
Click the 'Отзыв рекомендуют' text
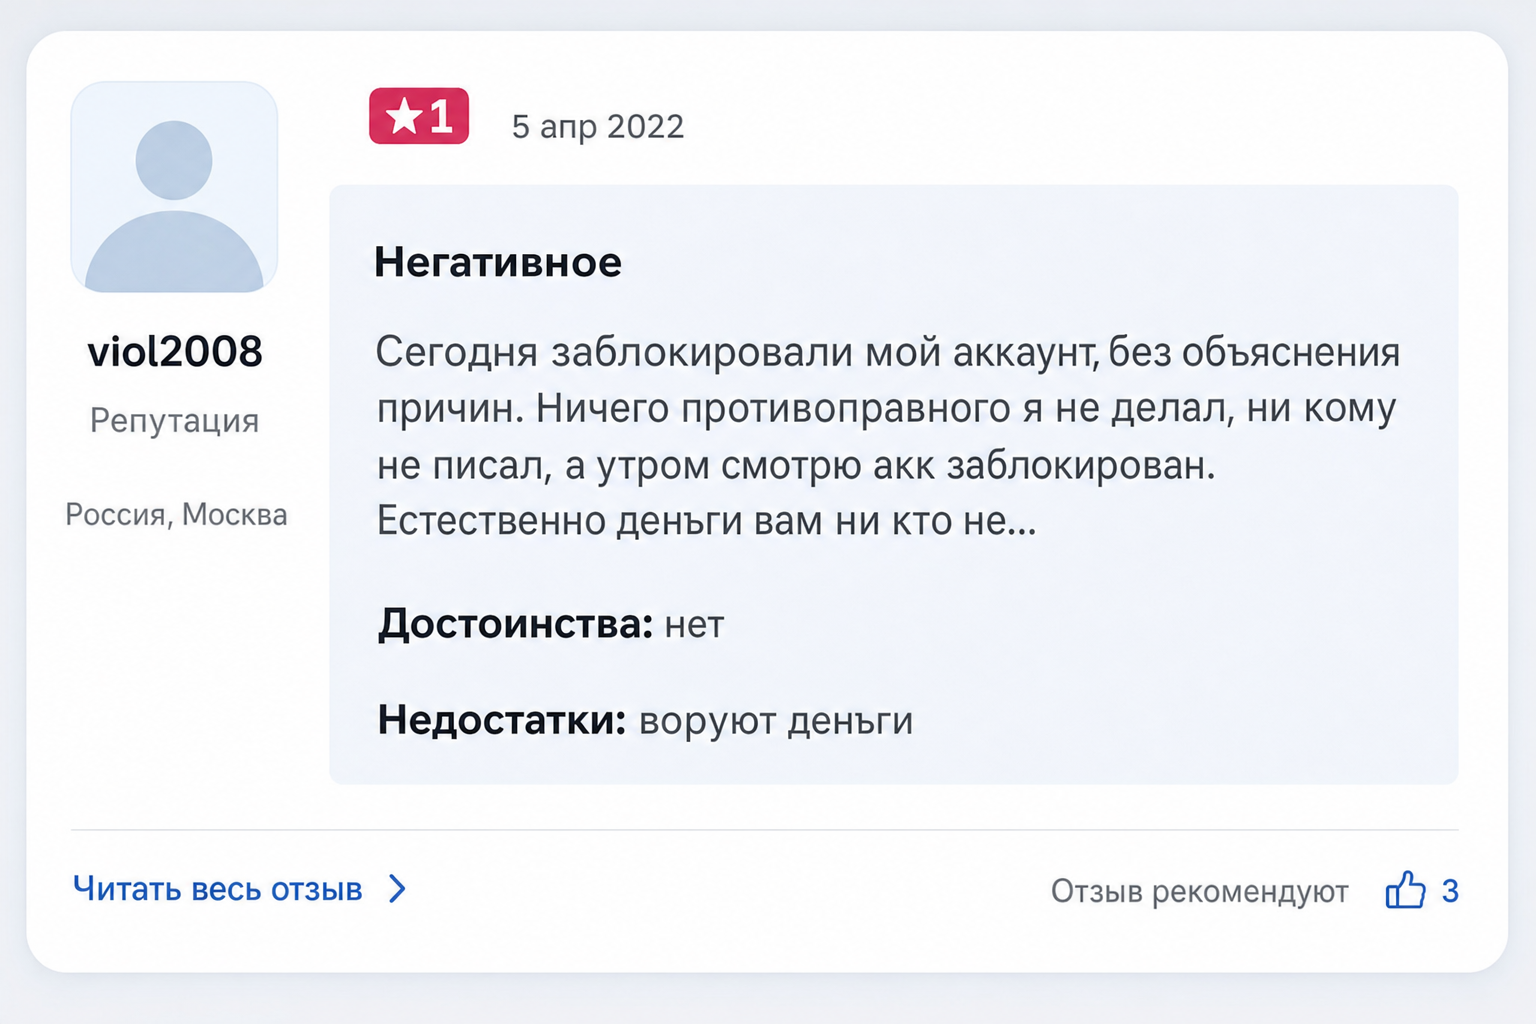[1199, 891]
